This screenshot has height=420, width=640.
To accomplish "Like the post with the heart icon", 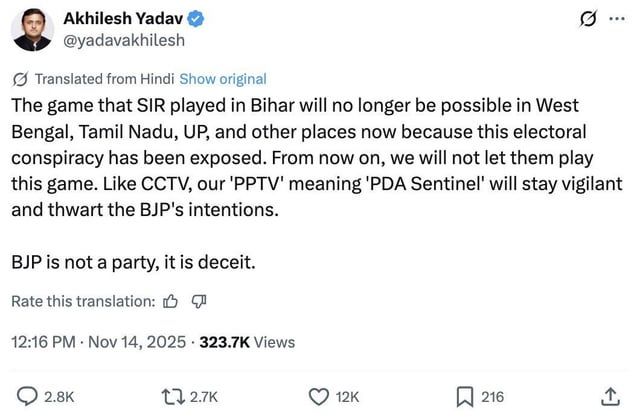I will click(319, 397).
